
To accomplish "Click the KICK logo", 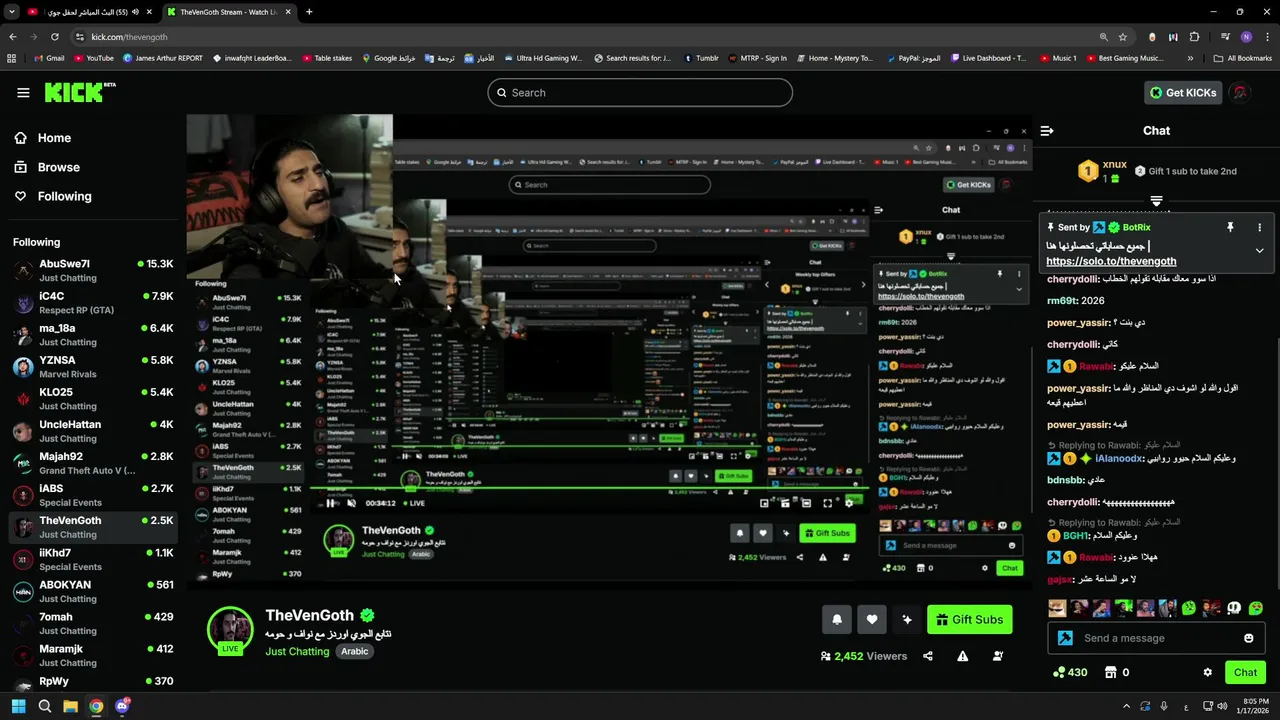I will 80,92.
